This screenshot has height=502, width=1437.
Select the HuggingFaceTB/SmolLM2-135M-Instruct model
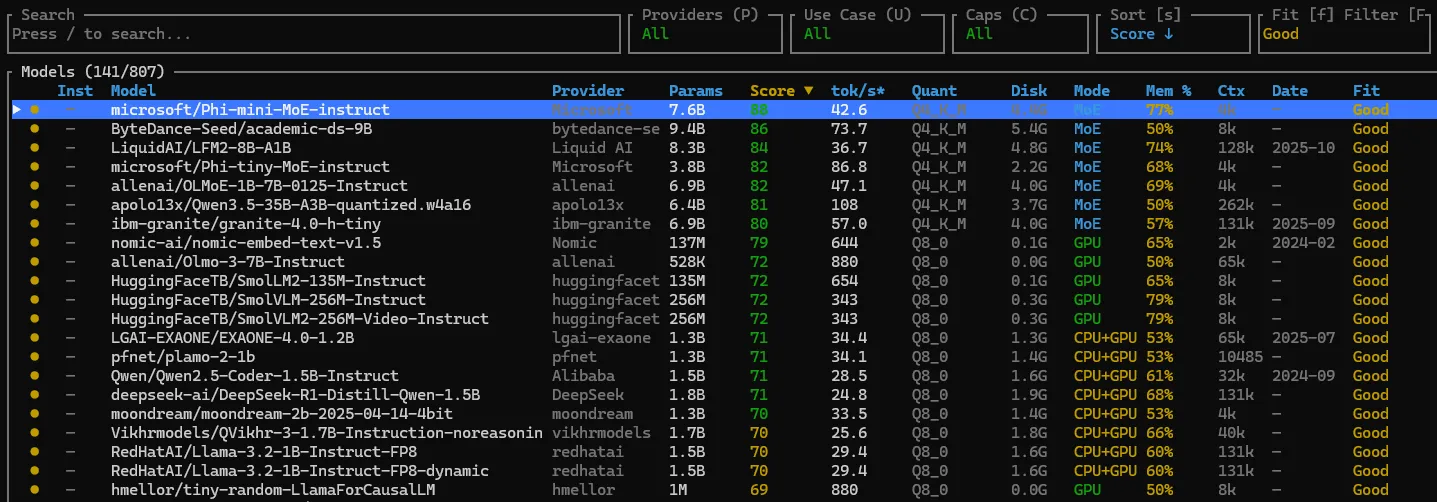point(268,281)
